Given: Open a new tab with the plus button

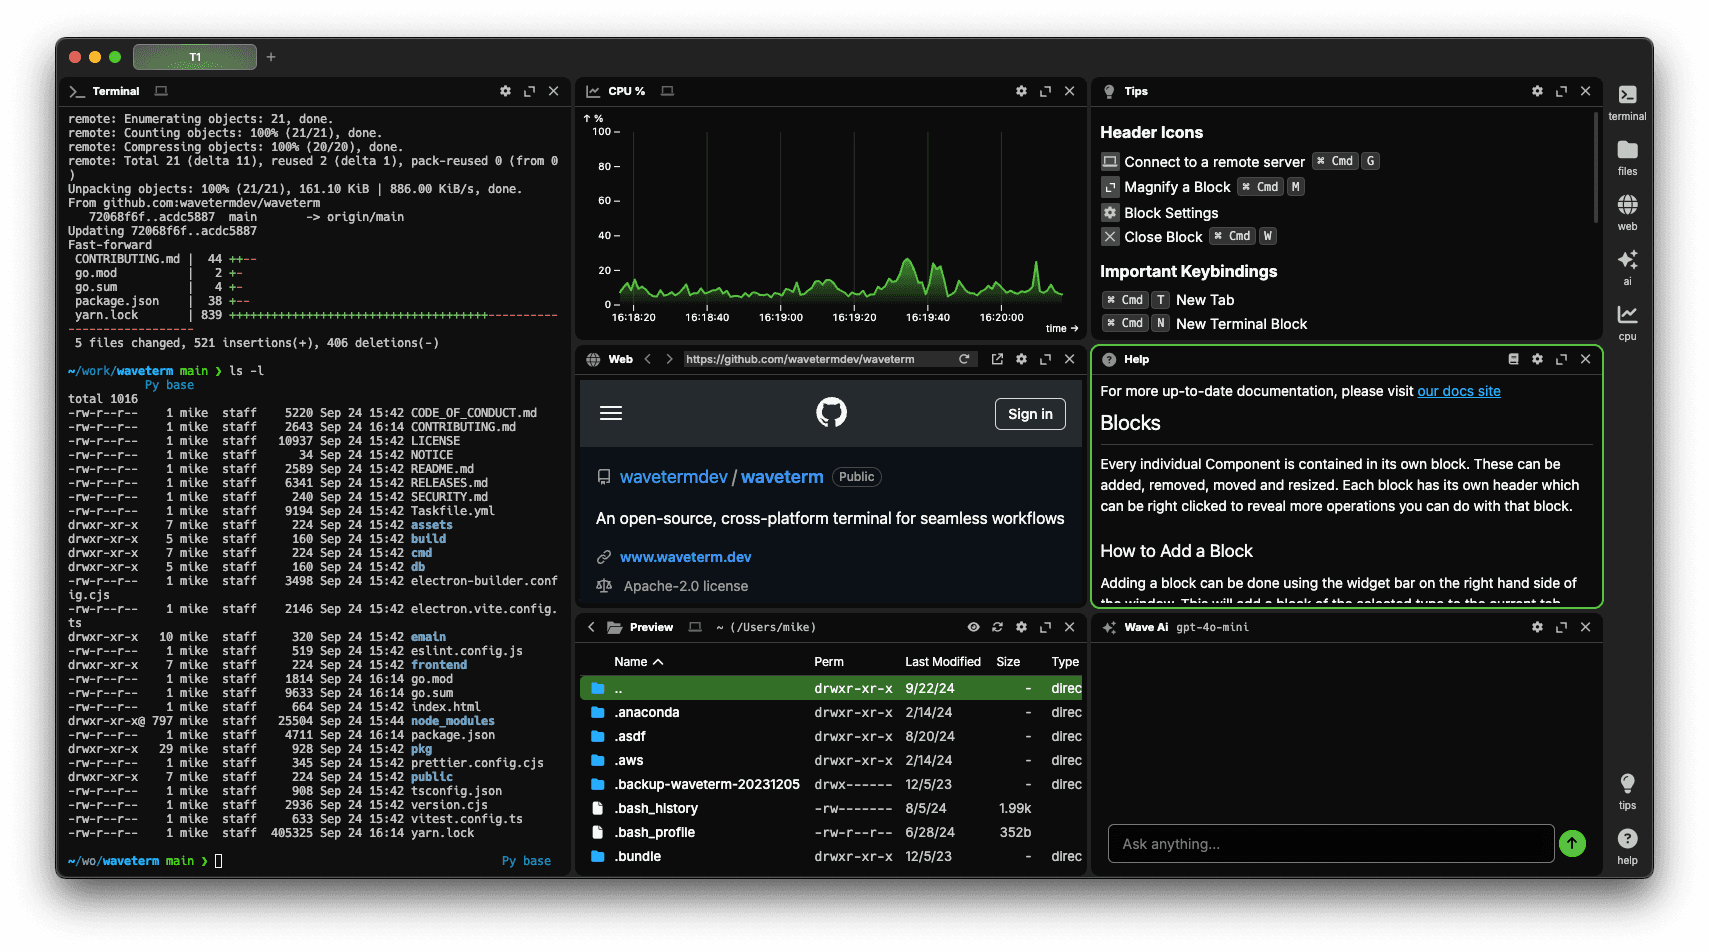Looking at the screenshot, I should click(x=270, y=57).
